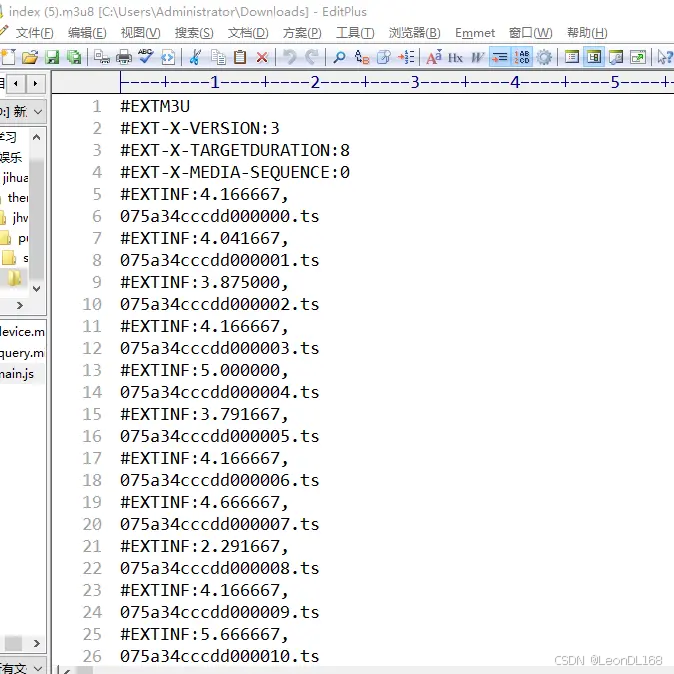Click the directory tree scroll-up arrow

[37, 137]
